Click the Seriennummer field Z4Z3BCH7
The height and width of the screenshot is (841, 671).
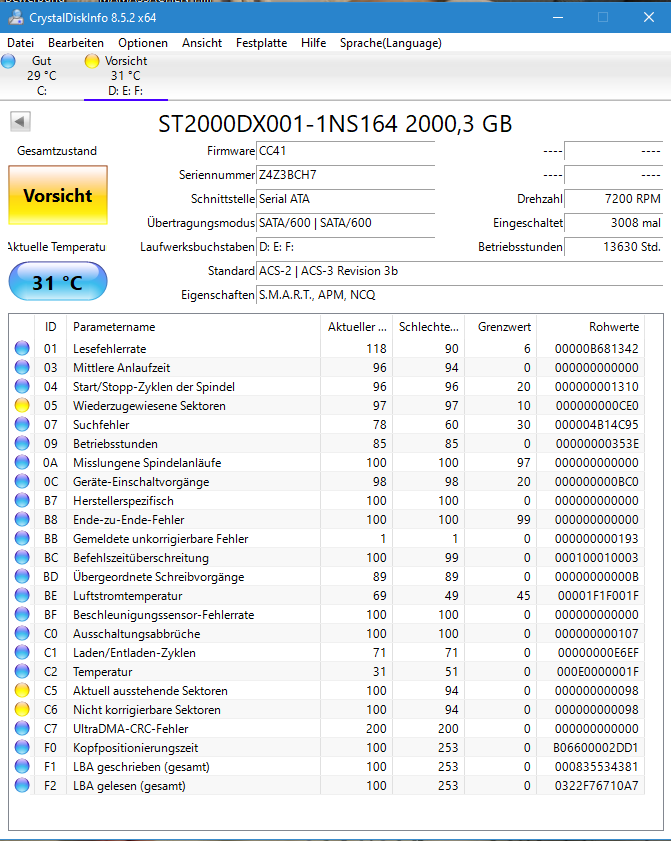coord(345,175)
